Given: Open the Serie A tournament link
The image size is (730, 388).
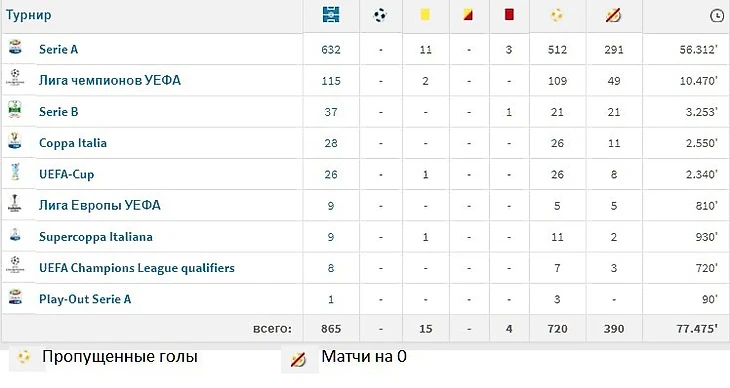Looking at the screenshot, I should (x=59, y=49).
